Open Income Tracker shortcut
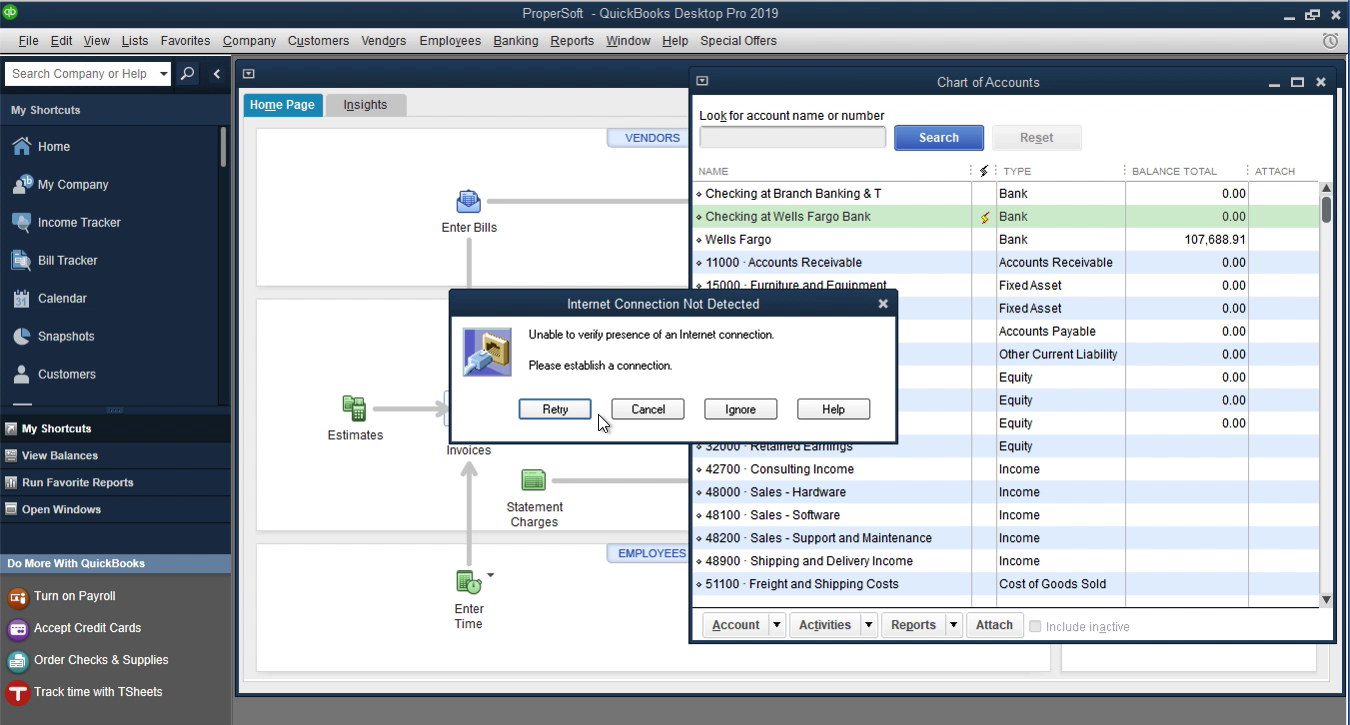The width and height of the screenshot is (1350, 725). (65, 222)
